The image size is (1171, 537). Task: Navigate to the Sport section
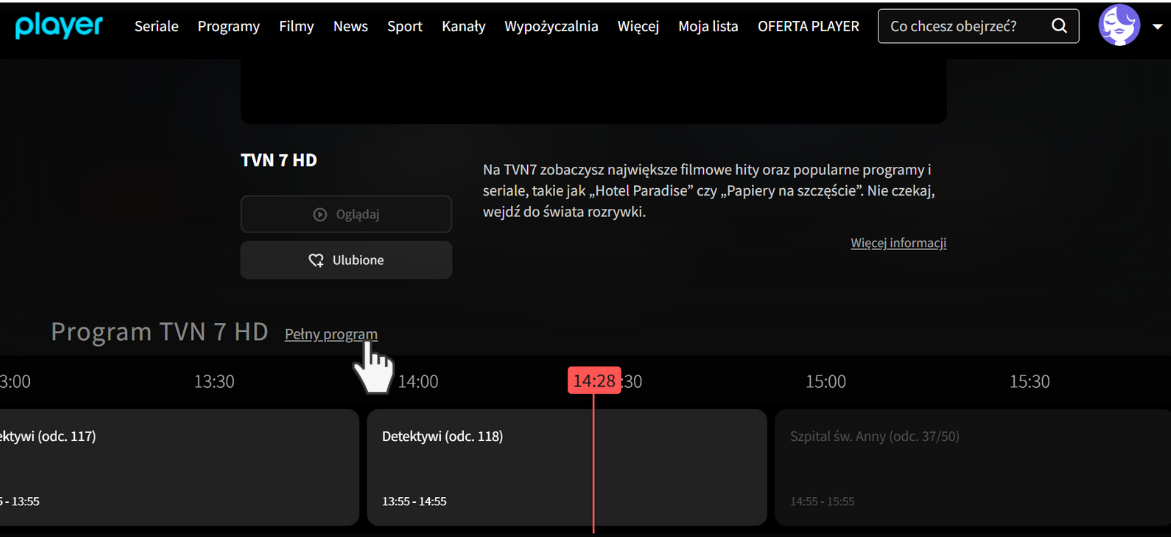pyautogui.click(x=405, y=26)
